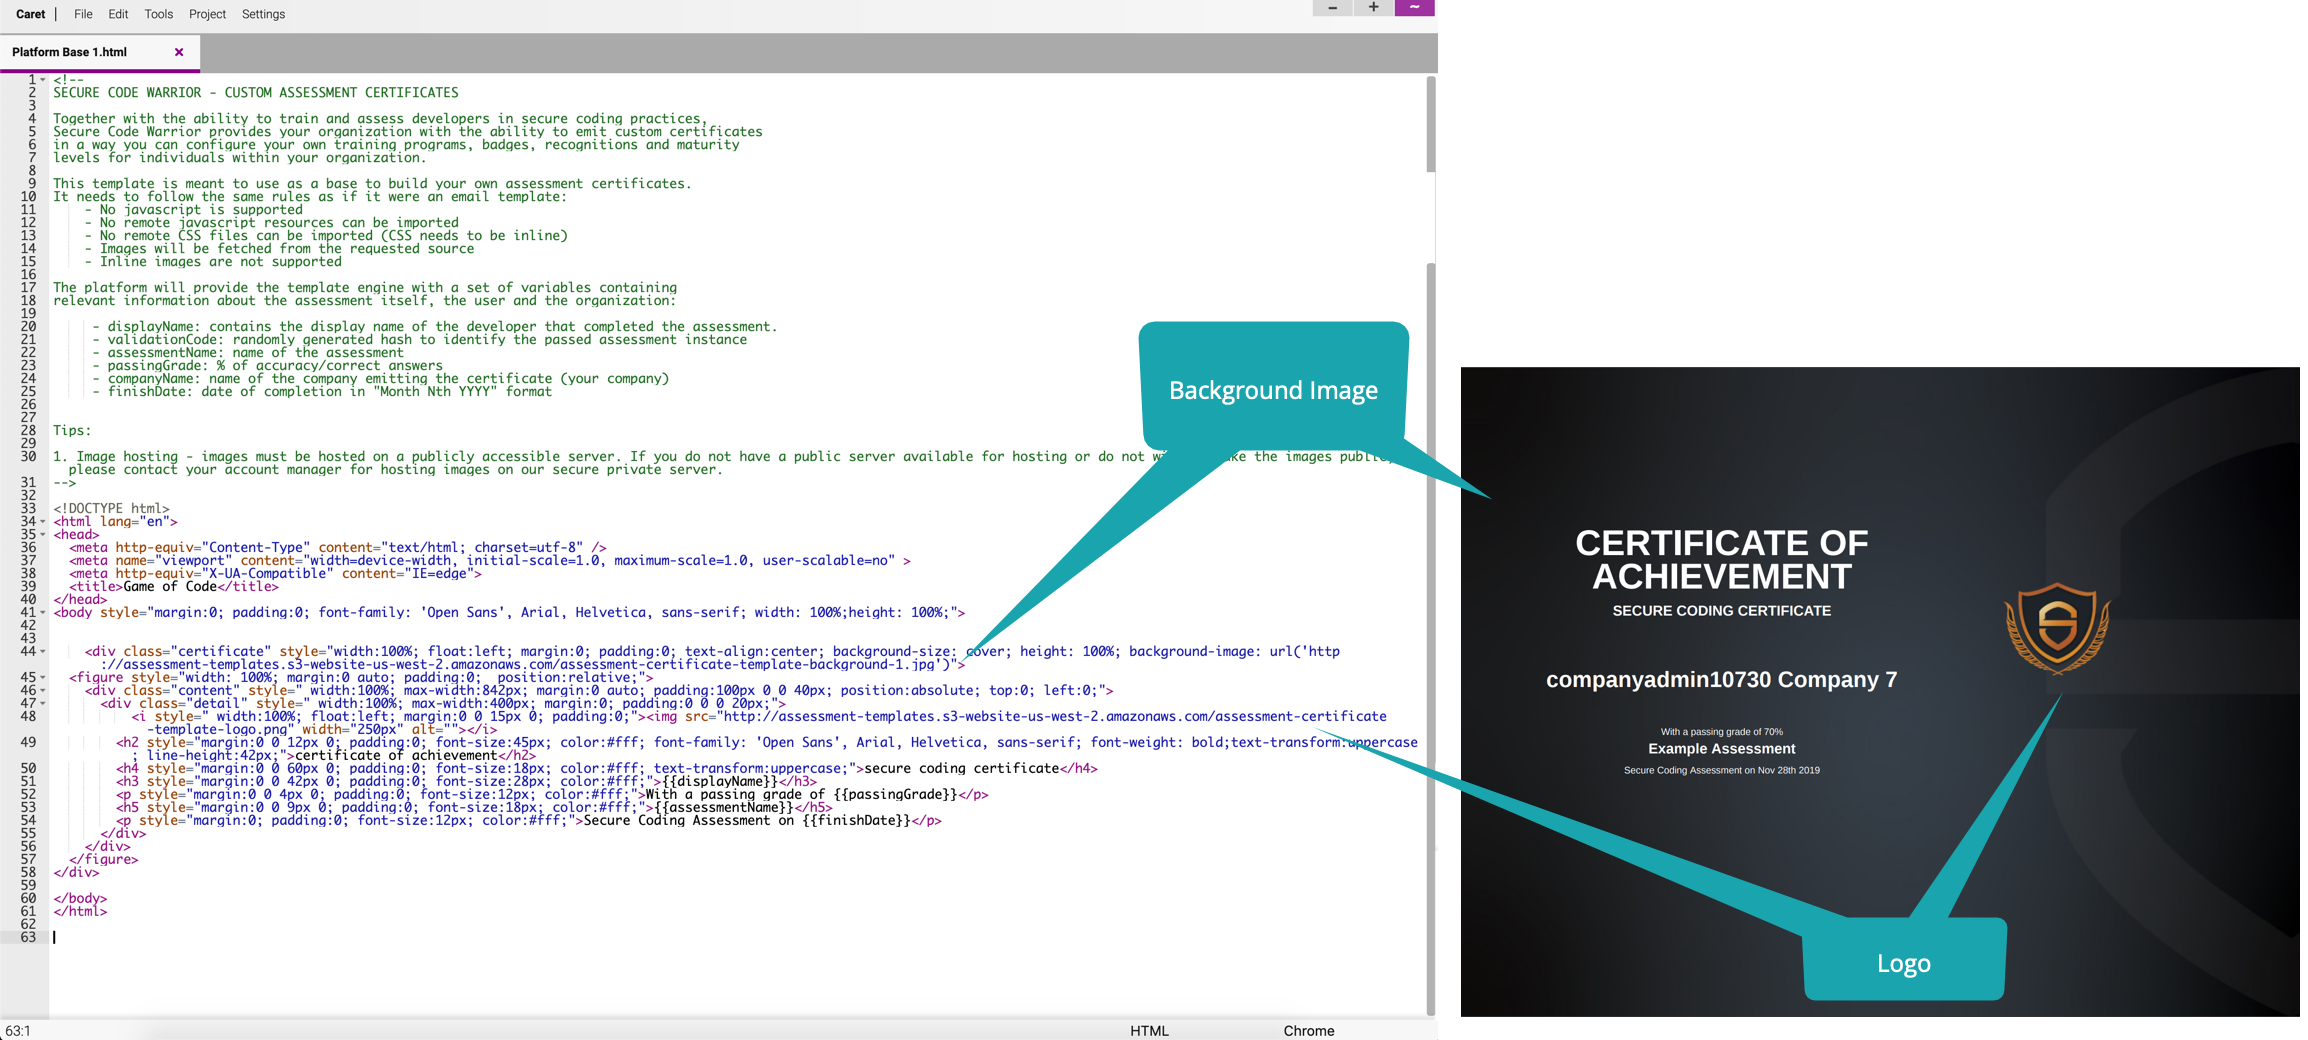Open the File menu
2308x1040 pixels.
(x=82, y=13)
